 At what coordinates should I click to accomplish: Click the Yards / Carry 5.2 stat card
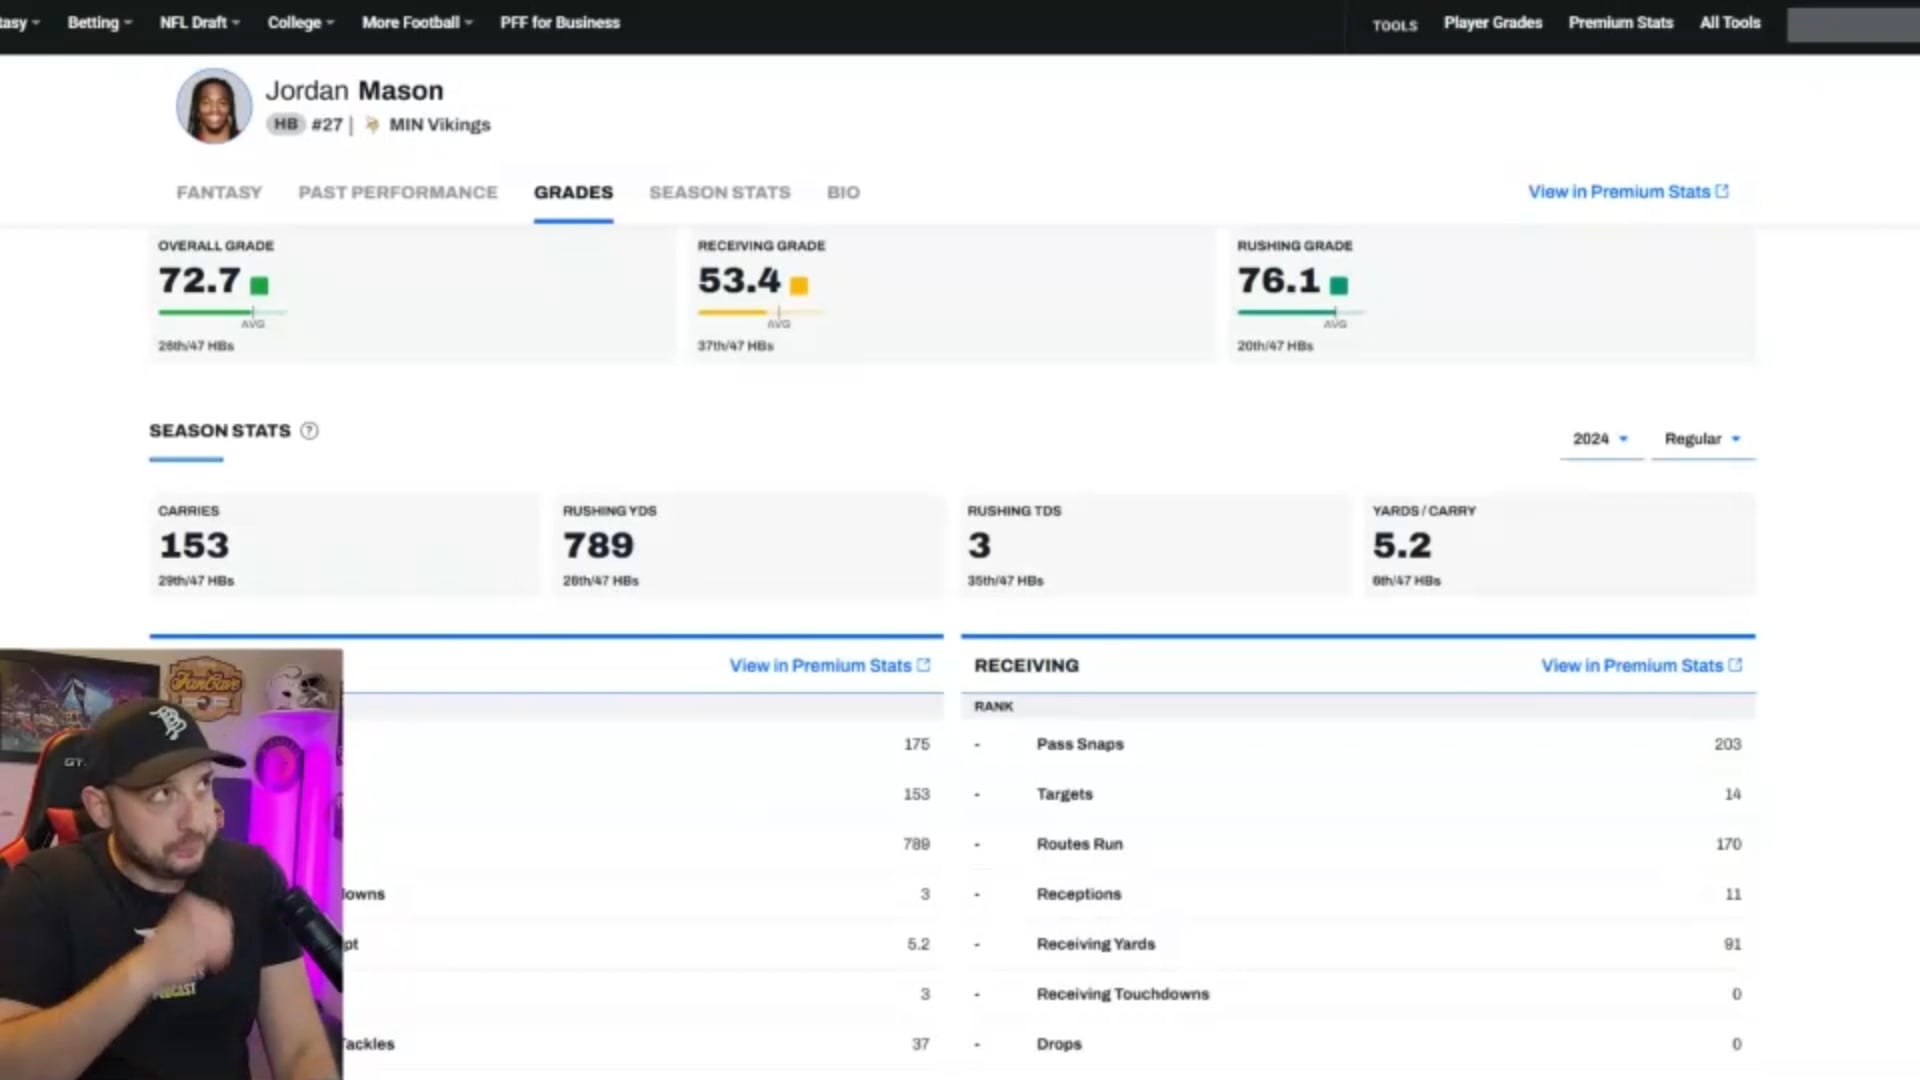(x=1559, y=545)
